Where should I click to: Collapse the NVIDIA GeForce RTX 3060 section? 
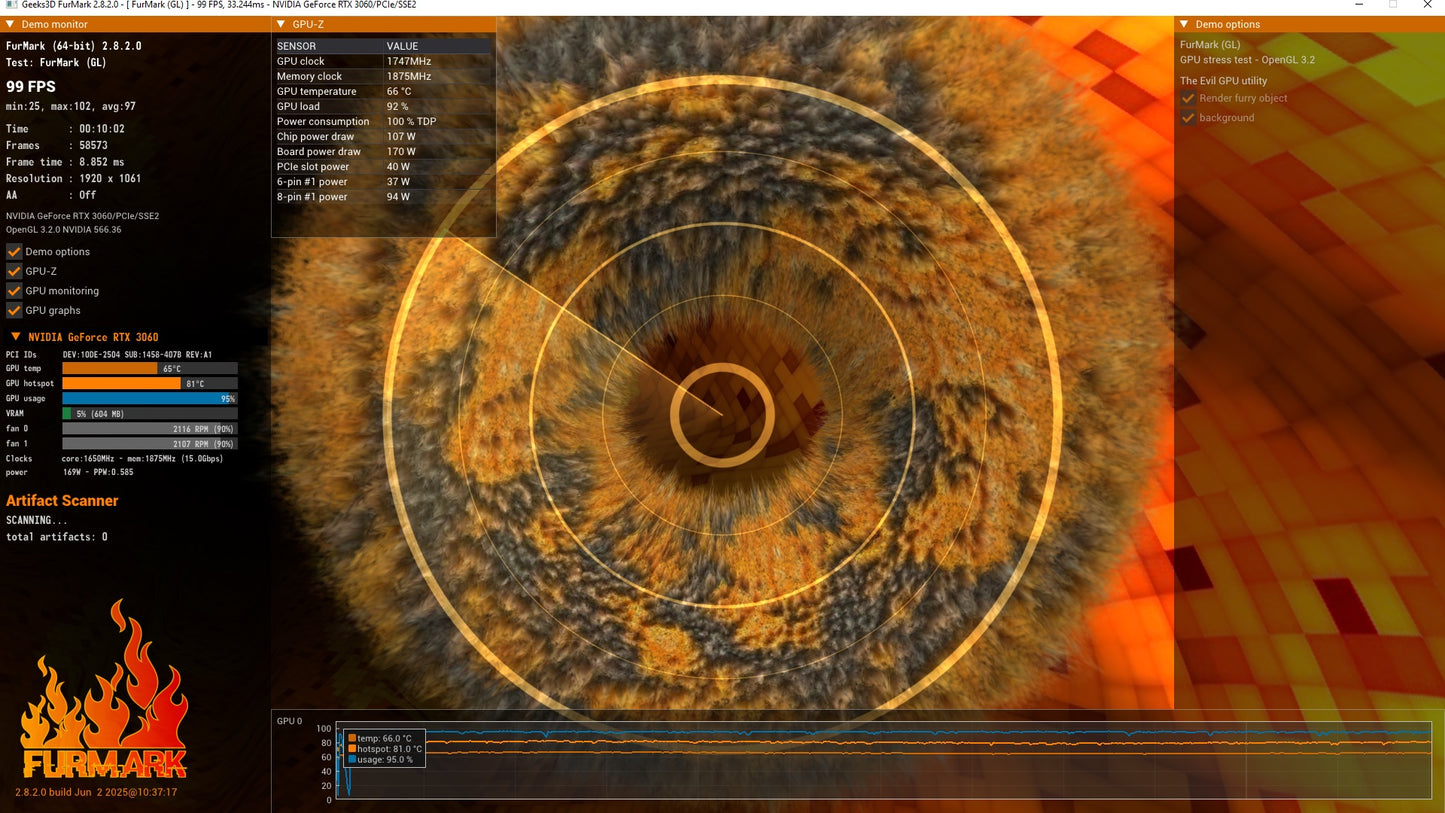[x=15, y=337]
